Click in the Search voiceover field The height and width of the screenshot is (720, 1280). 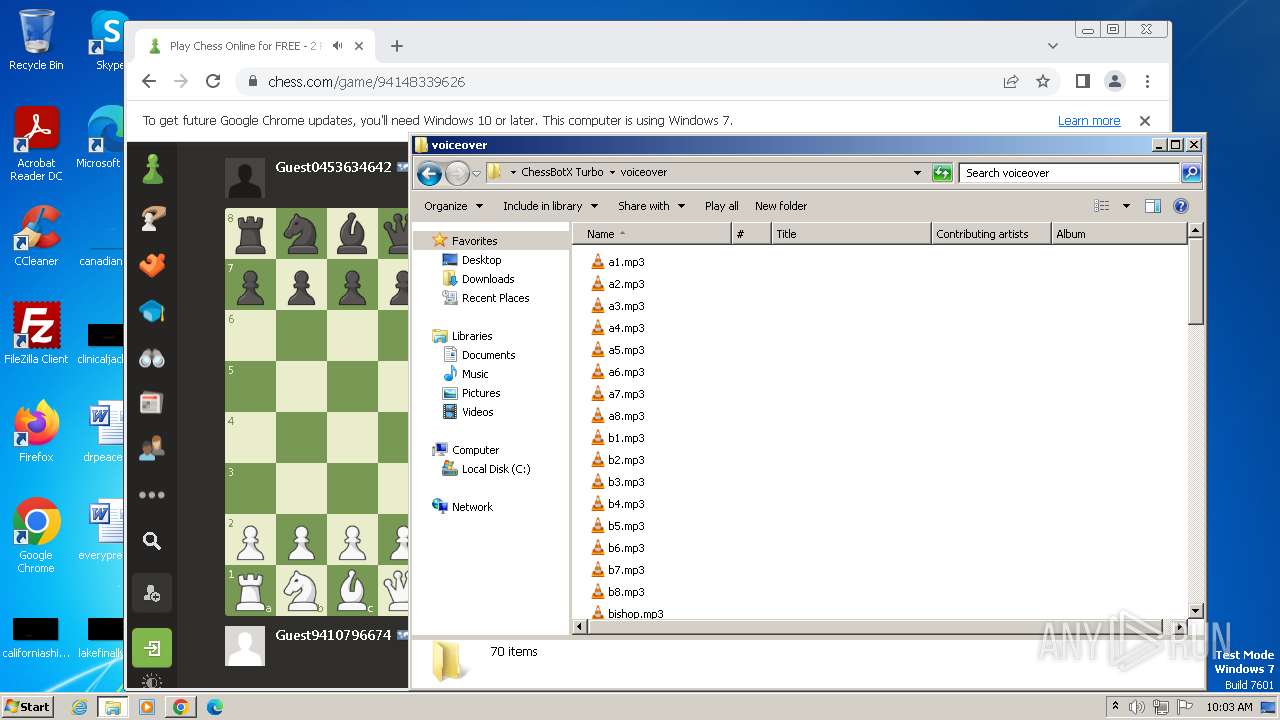pyautogui.click(x=1069, y=173)
